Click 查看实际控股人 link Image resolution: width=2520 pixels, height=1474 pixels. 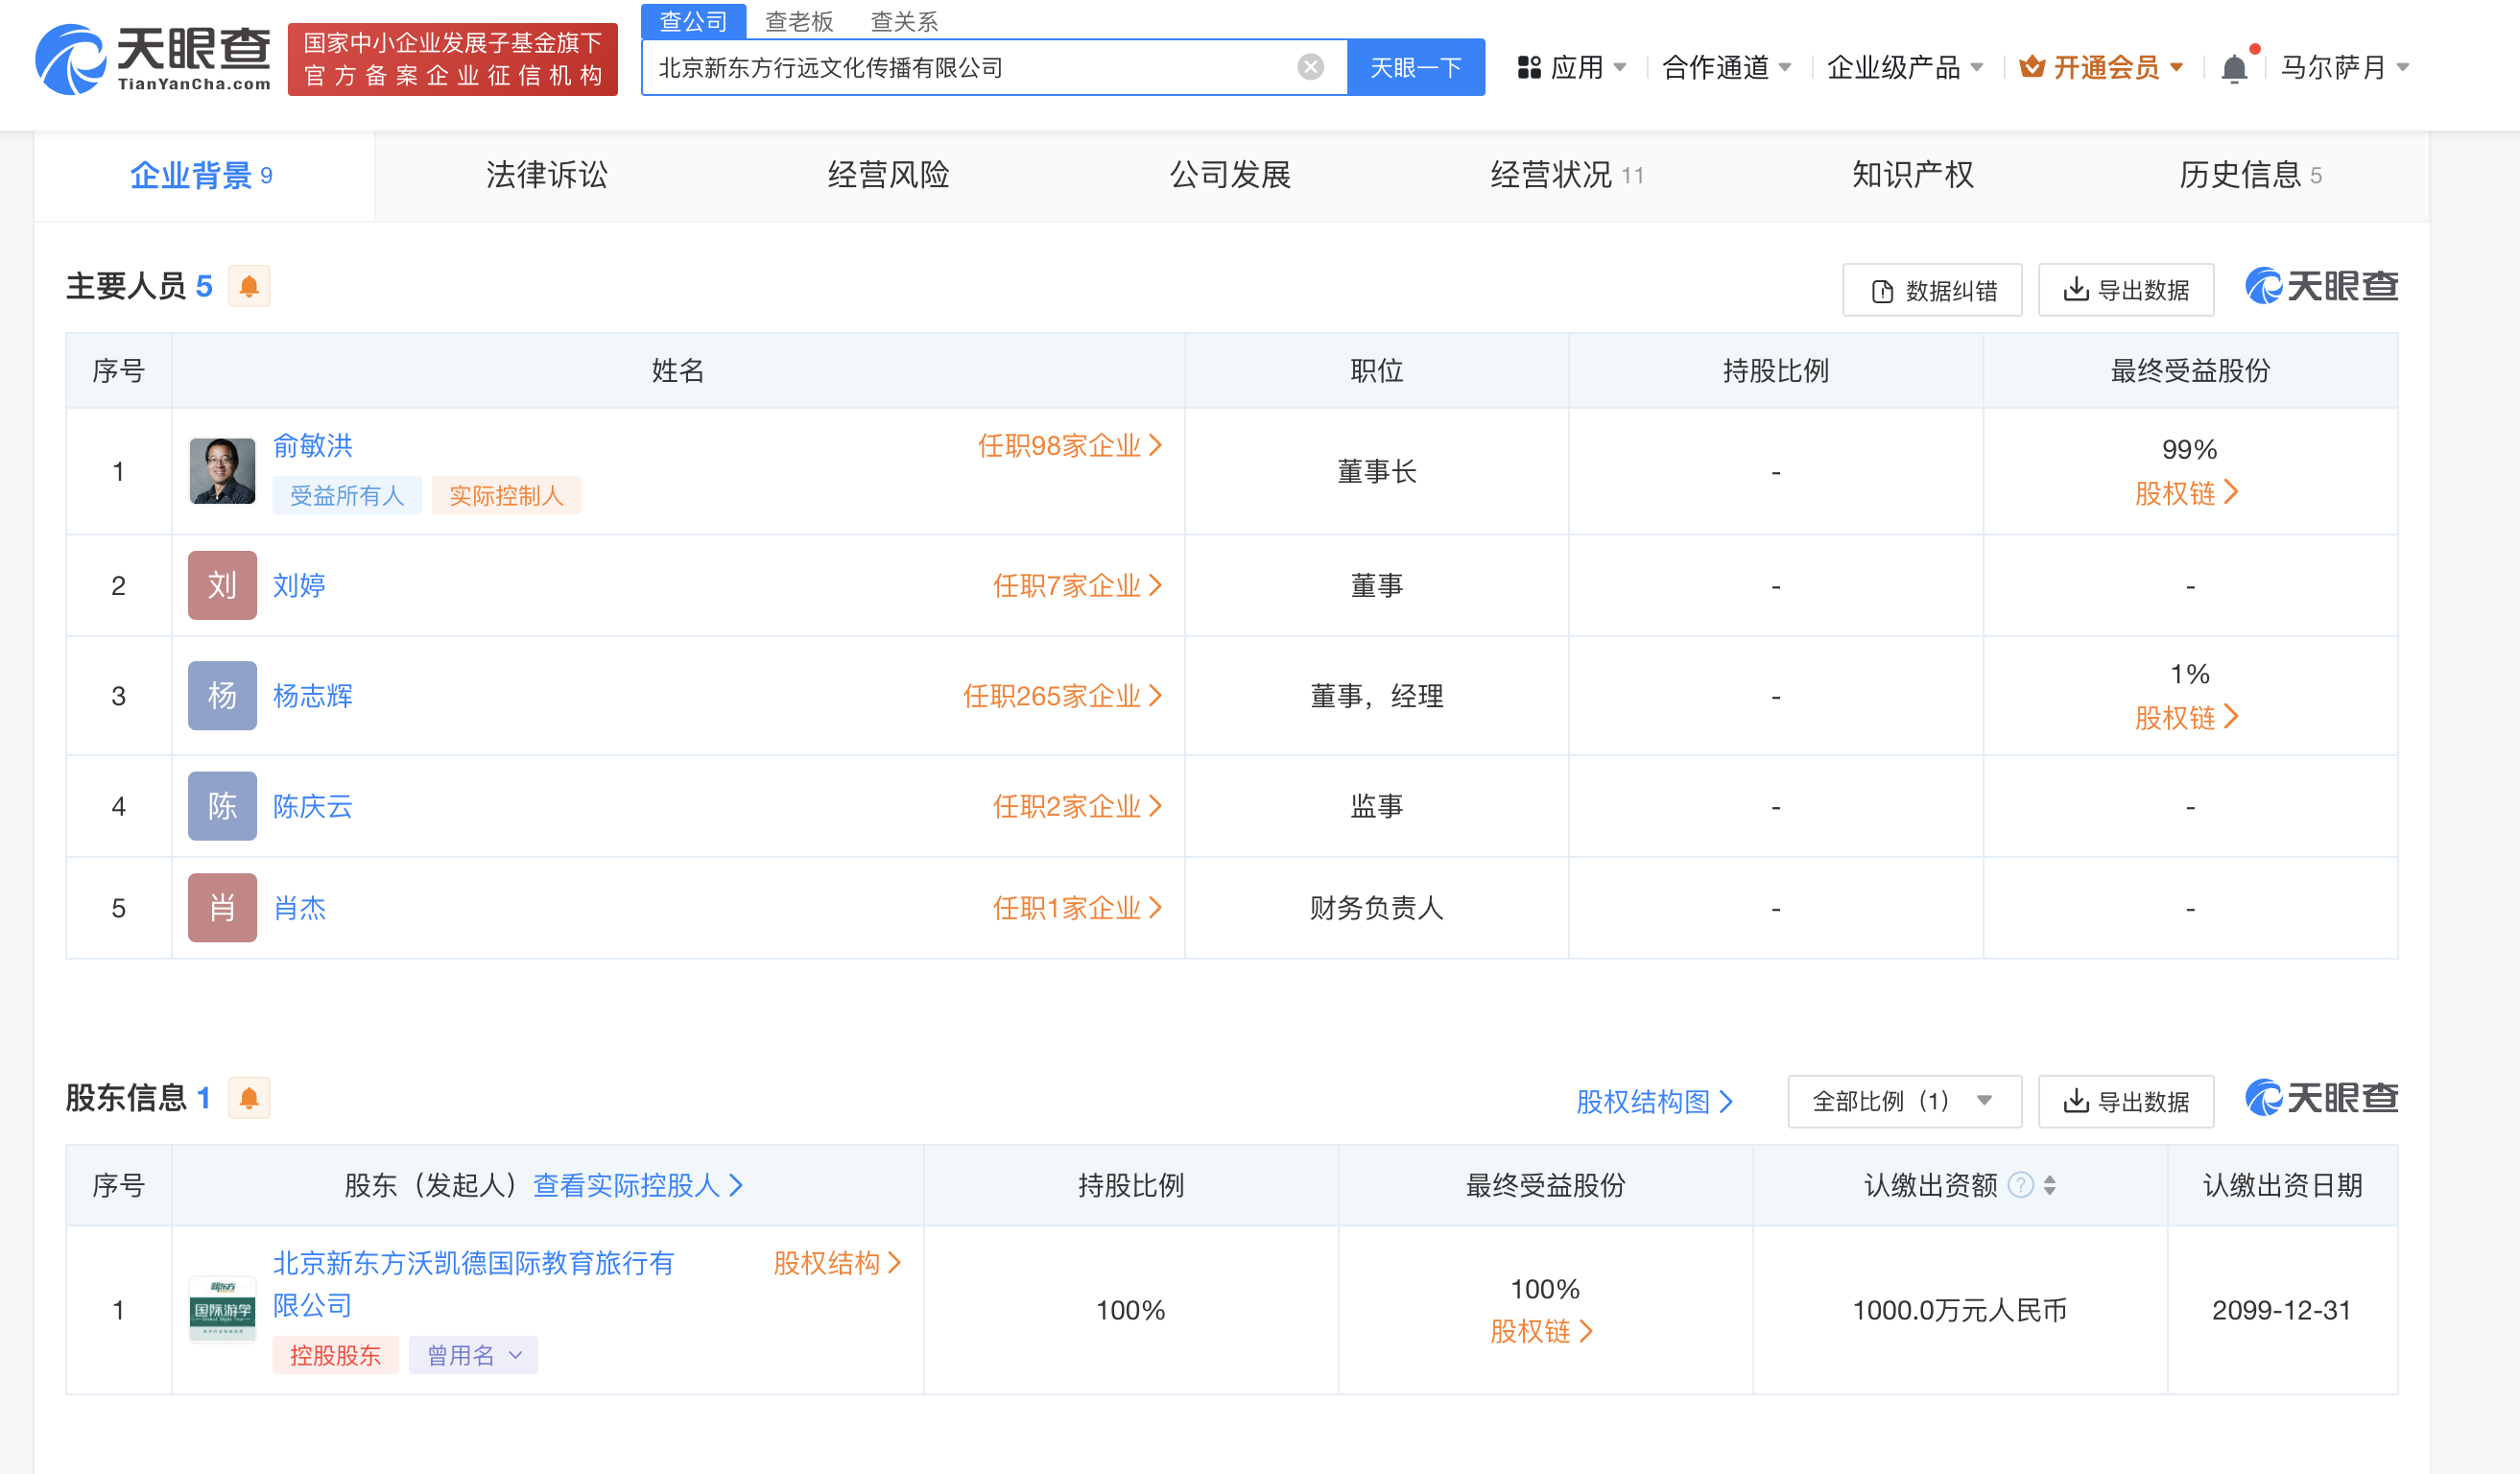[638, 1185]
